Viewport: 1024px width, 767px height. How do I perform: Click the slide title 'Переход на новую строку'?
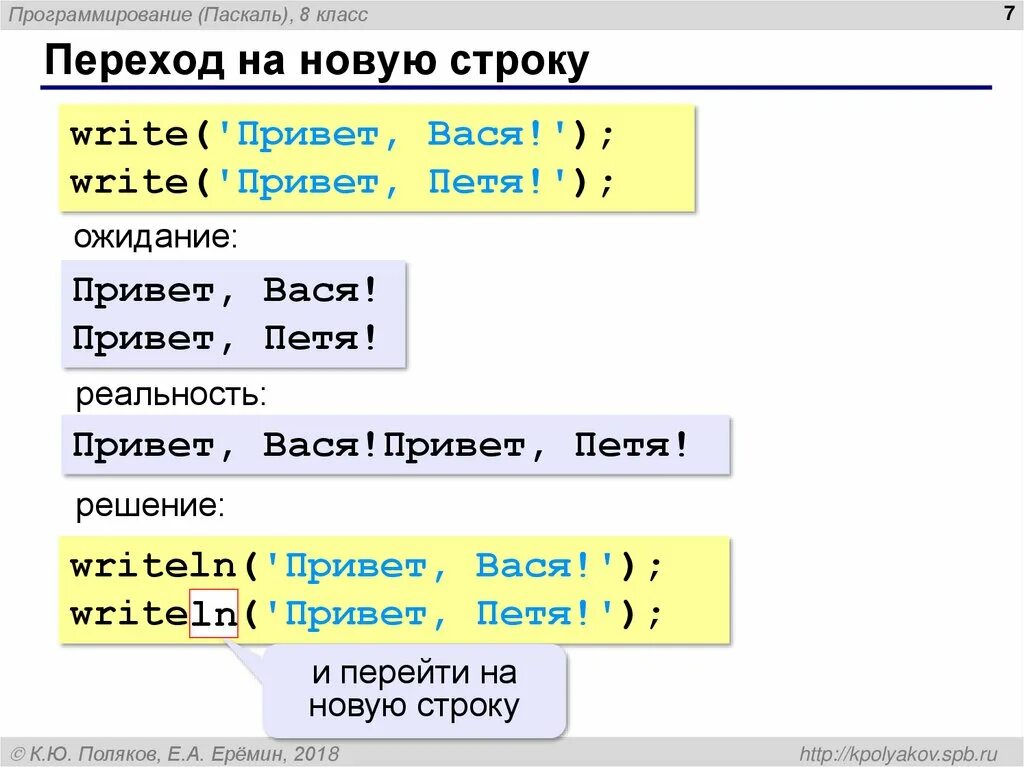click(x=317, y=61)
